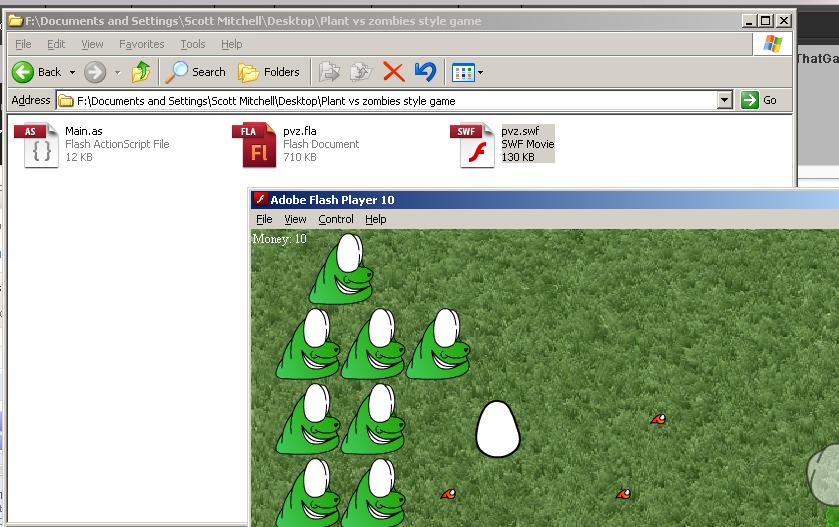Open the Tools menu
Screen dimensions: 839x527
193,44
